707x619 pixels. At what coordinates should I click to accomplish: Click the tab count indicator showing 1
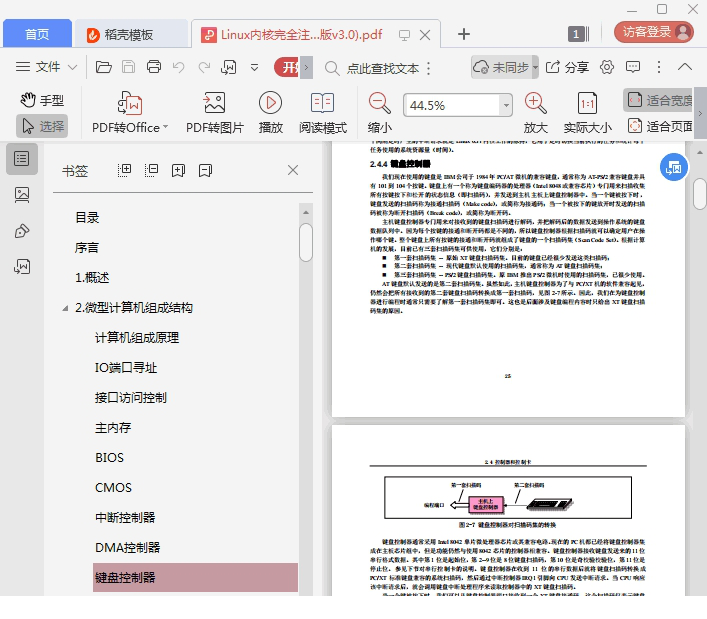576,34
